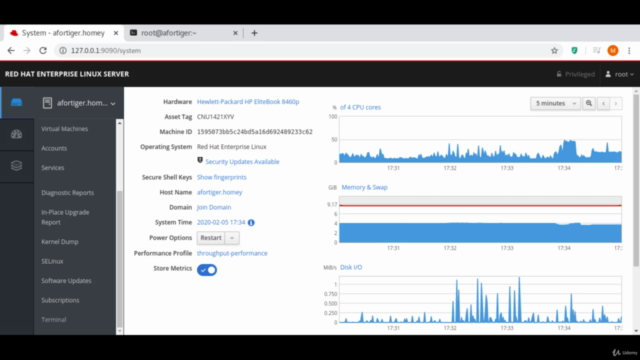Image resolution: width=640 pixels, height=360 pixels.
Task: Open dashboard gauge icon in sidebar
Action: (16, 134)
